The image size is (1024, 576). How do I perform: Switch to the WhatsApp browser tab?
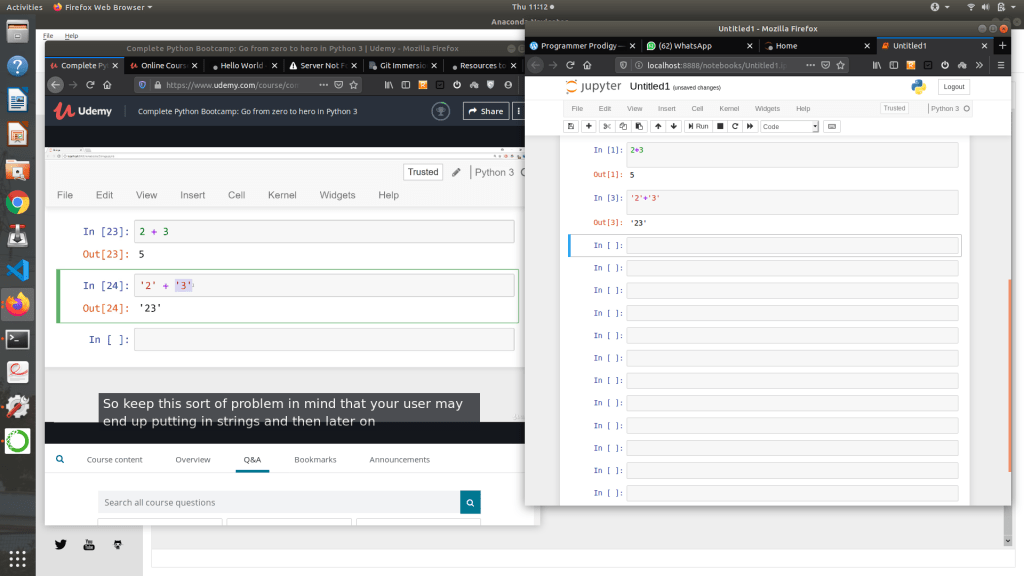pos(692,46)
